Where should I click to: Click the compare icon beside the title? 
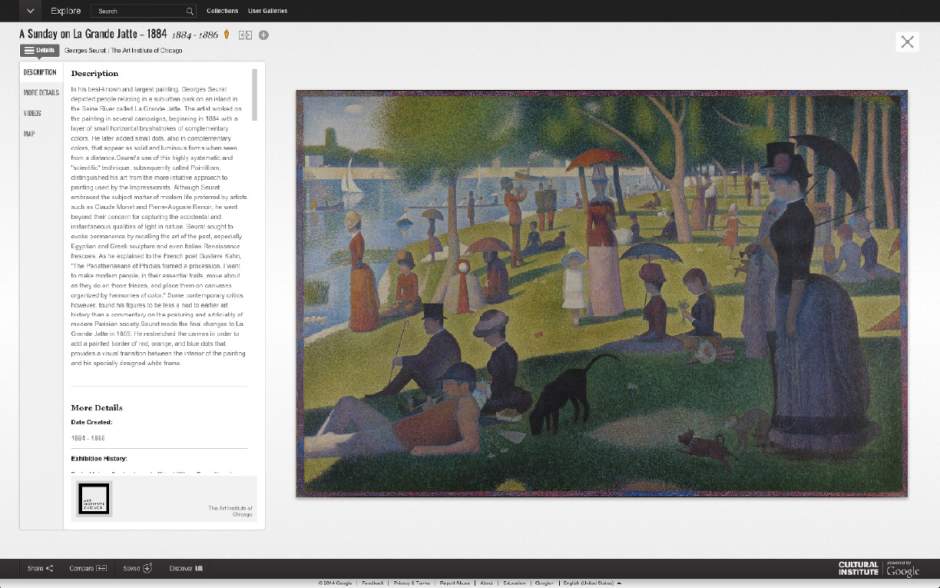click(245, 35)
